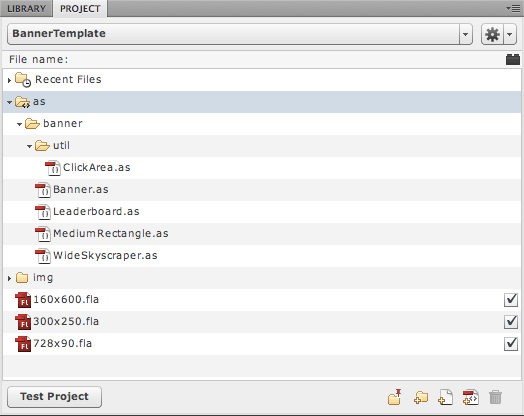The image size is (524, 416).
Task: Select the 300x250.fla file name
Action: click(x=66, y=321)
